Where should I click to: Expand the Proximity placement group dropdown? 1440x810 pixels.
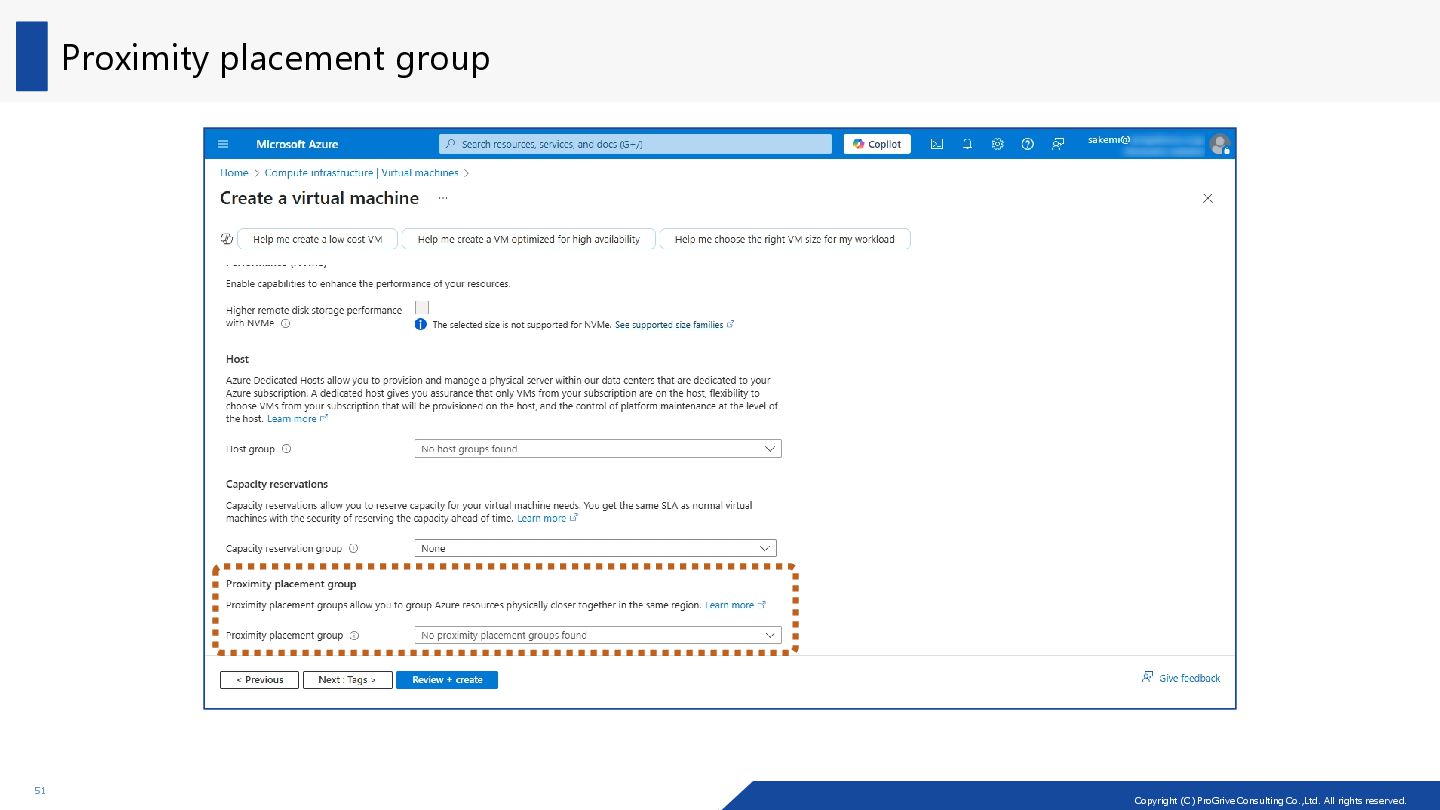(x=598, y=635)
